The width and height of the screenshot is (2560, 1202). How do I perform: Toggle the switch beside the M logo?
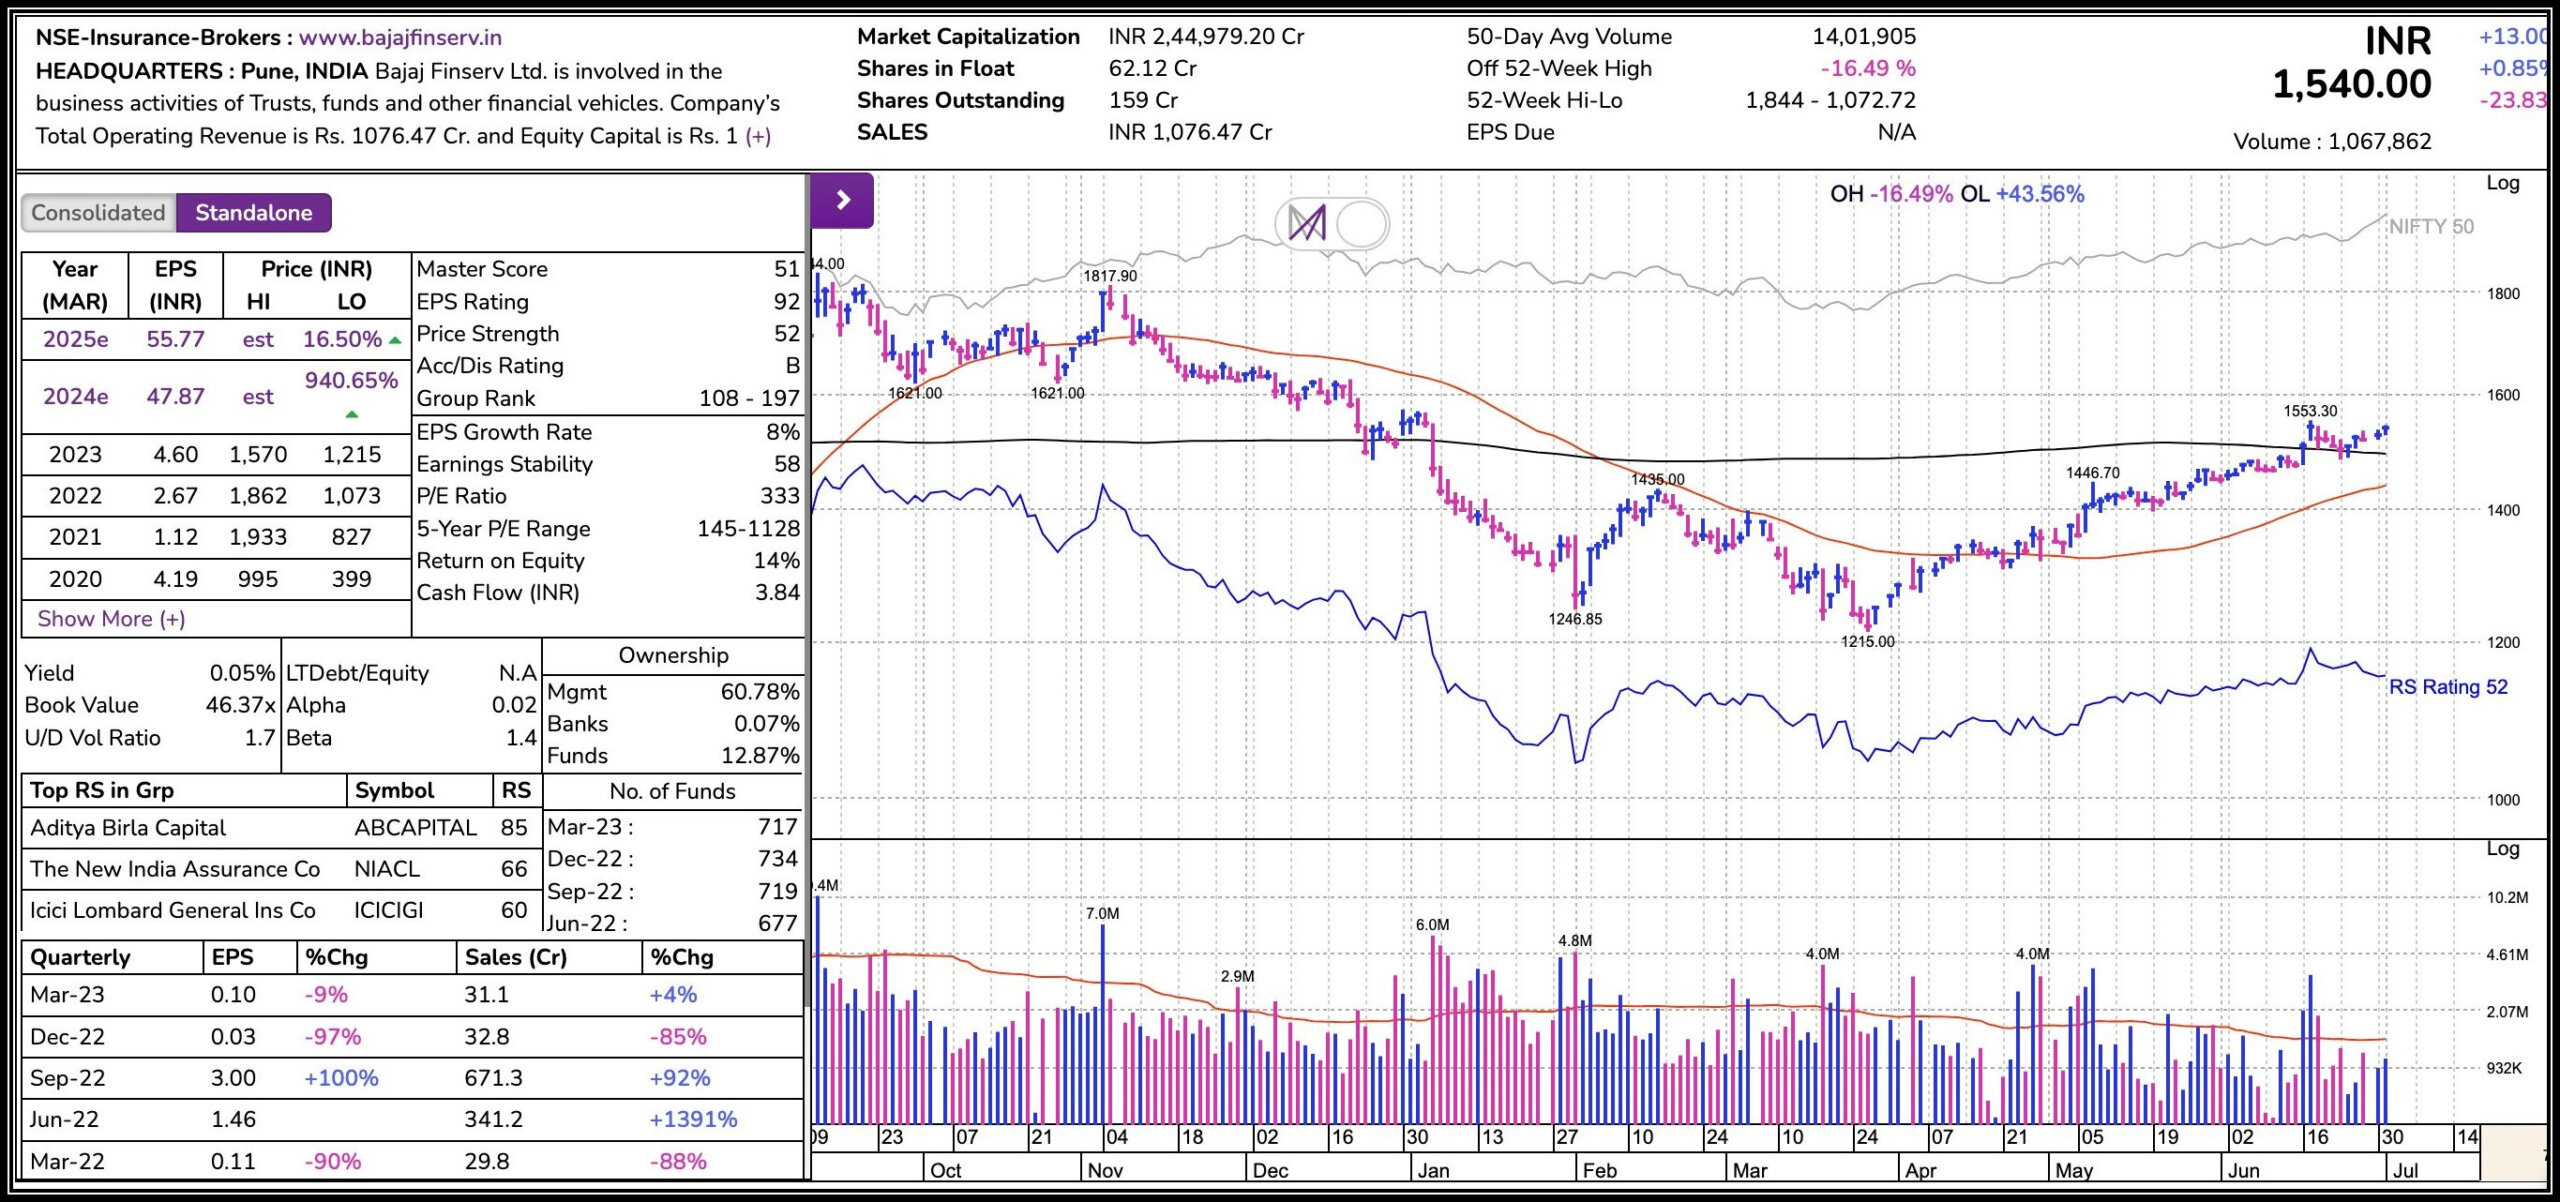tap(1360, 223)
